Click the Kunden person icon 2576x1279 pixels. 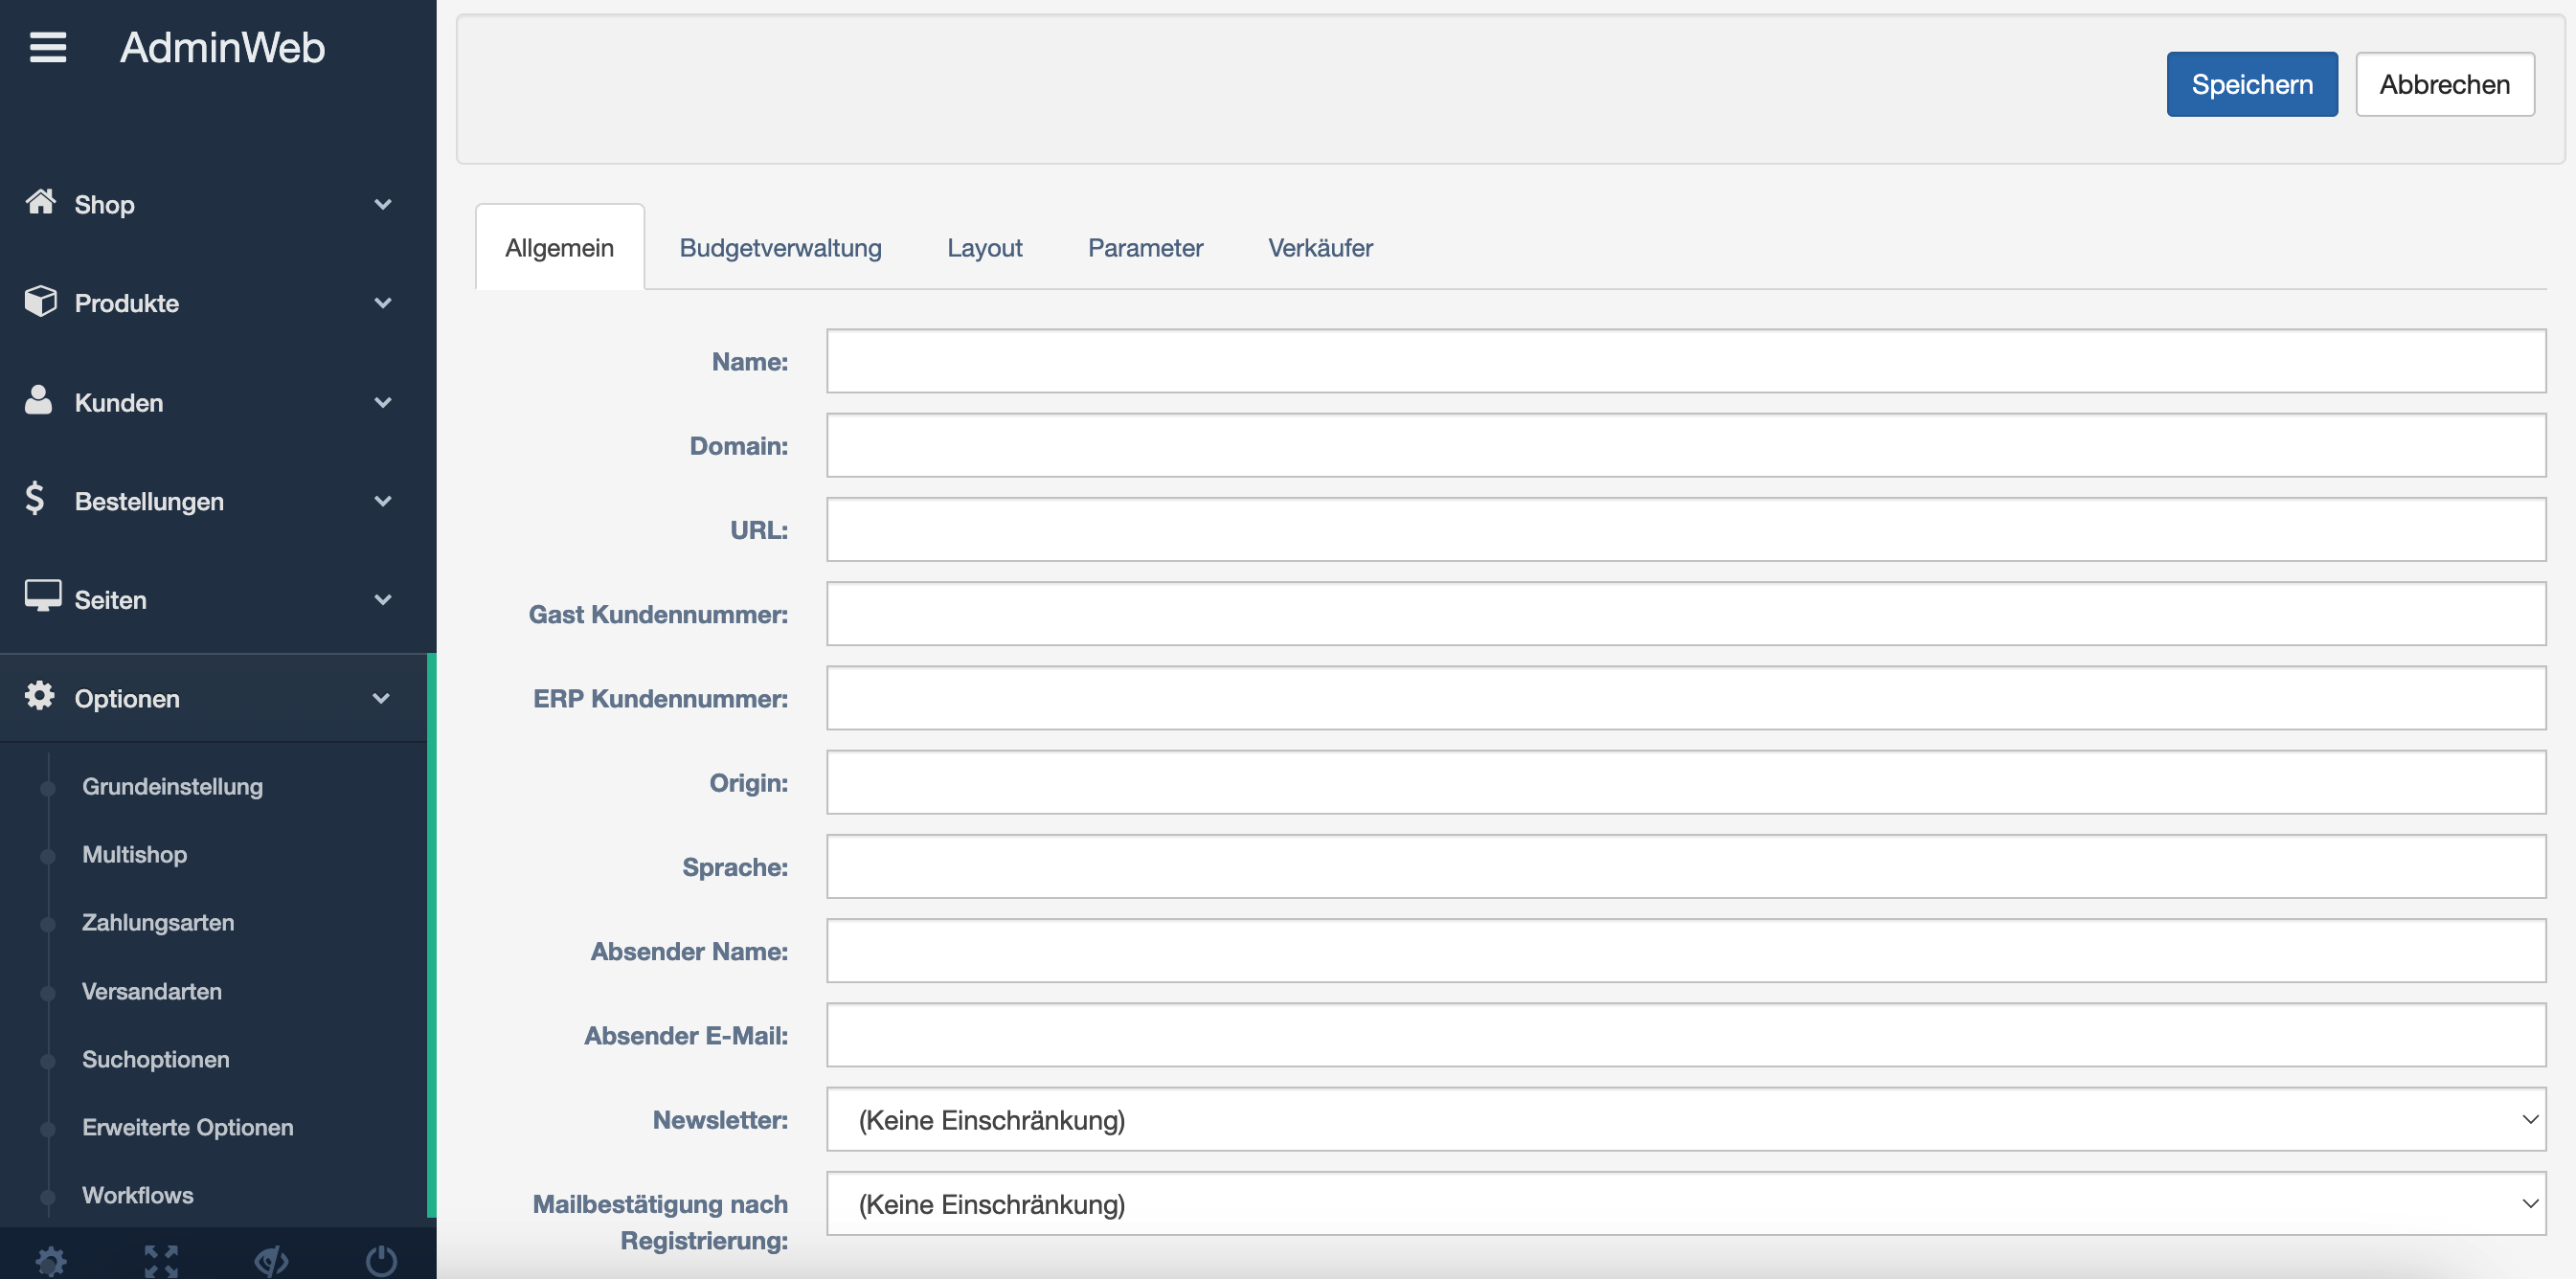pyautogui.click(x=39, y=400)
